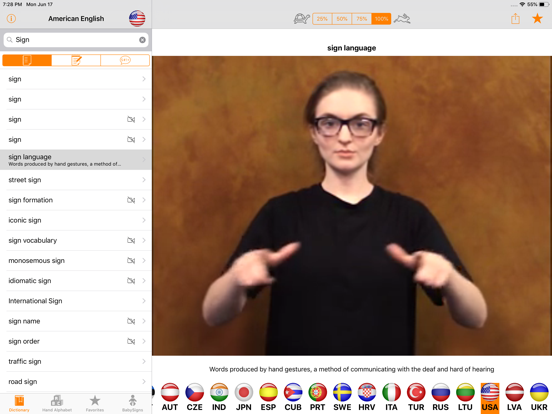Screen dimensions: 552x414
Task: Open the info button beside American English
Action: point(11,18)
